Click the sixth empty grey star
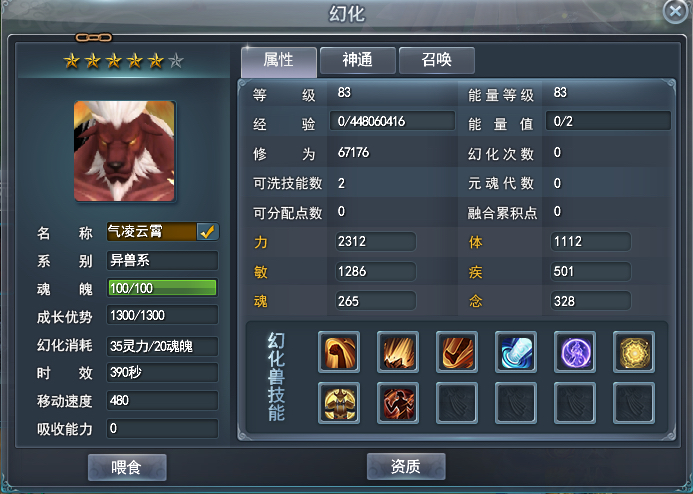This screenshot has height=494, width=693. click(176, 61)
